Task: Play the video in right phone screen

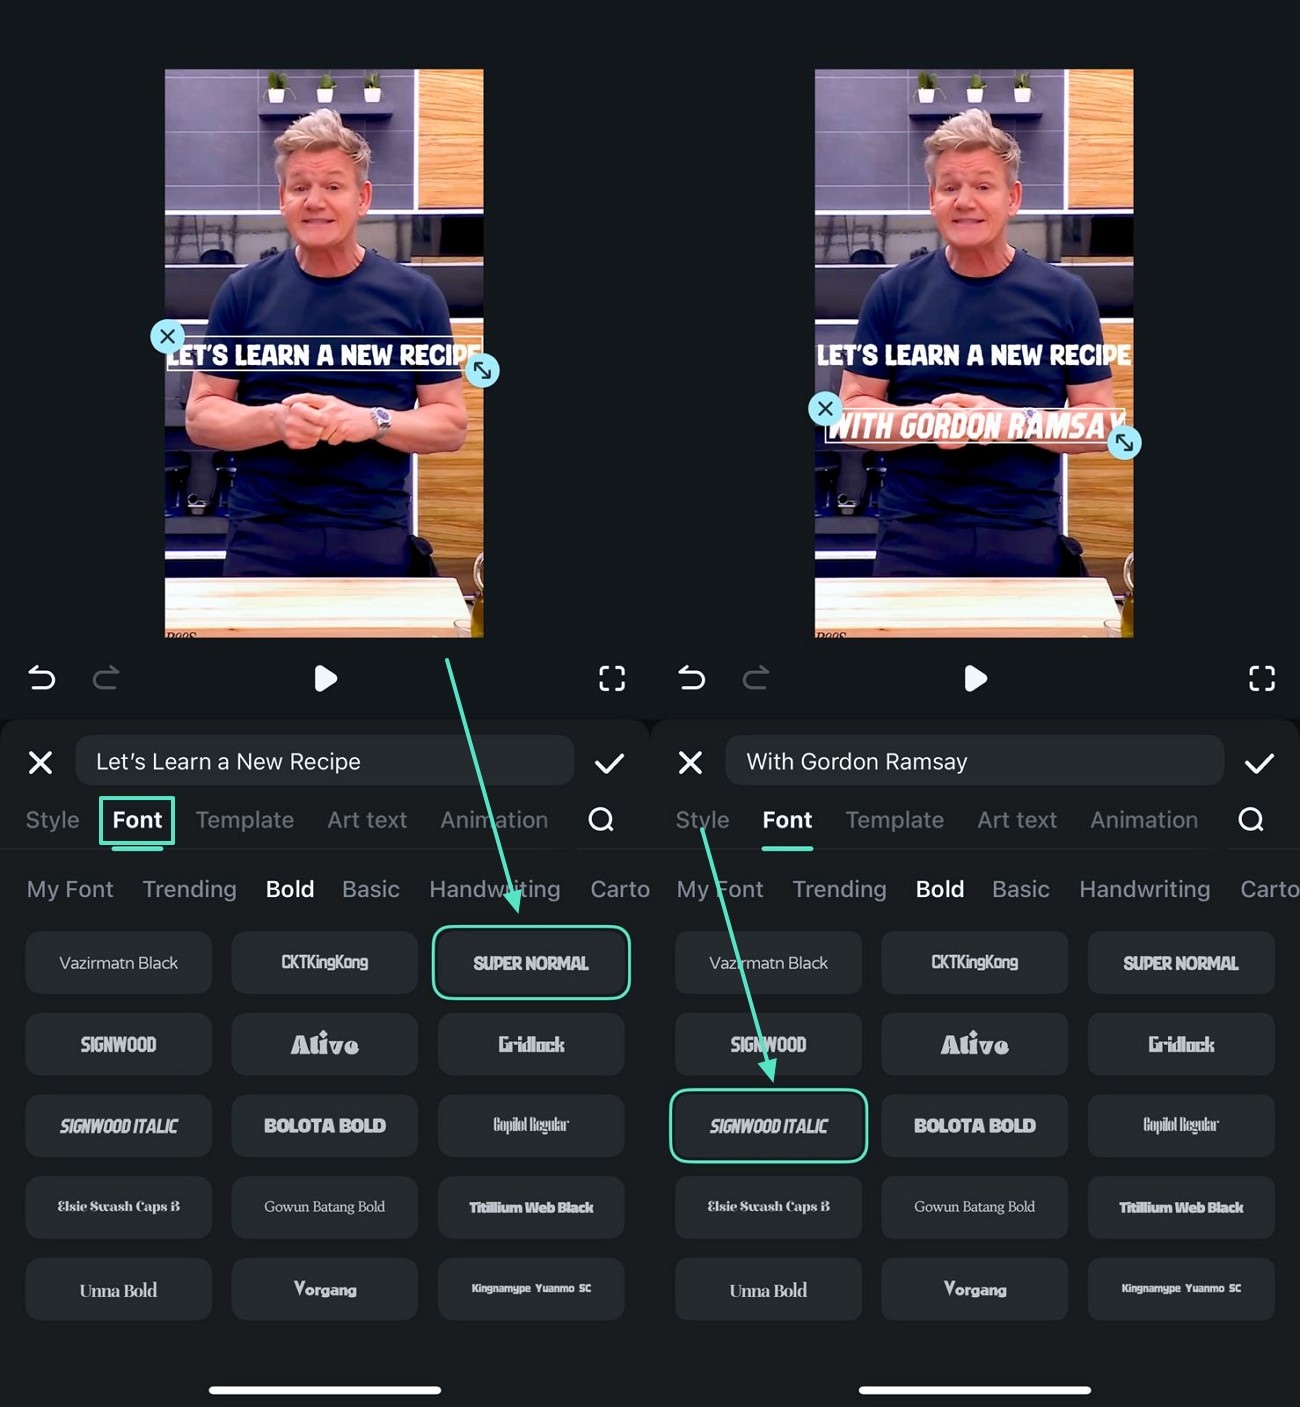Action: pos(975,679)
